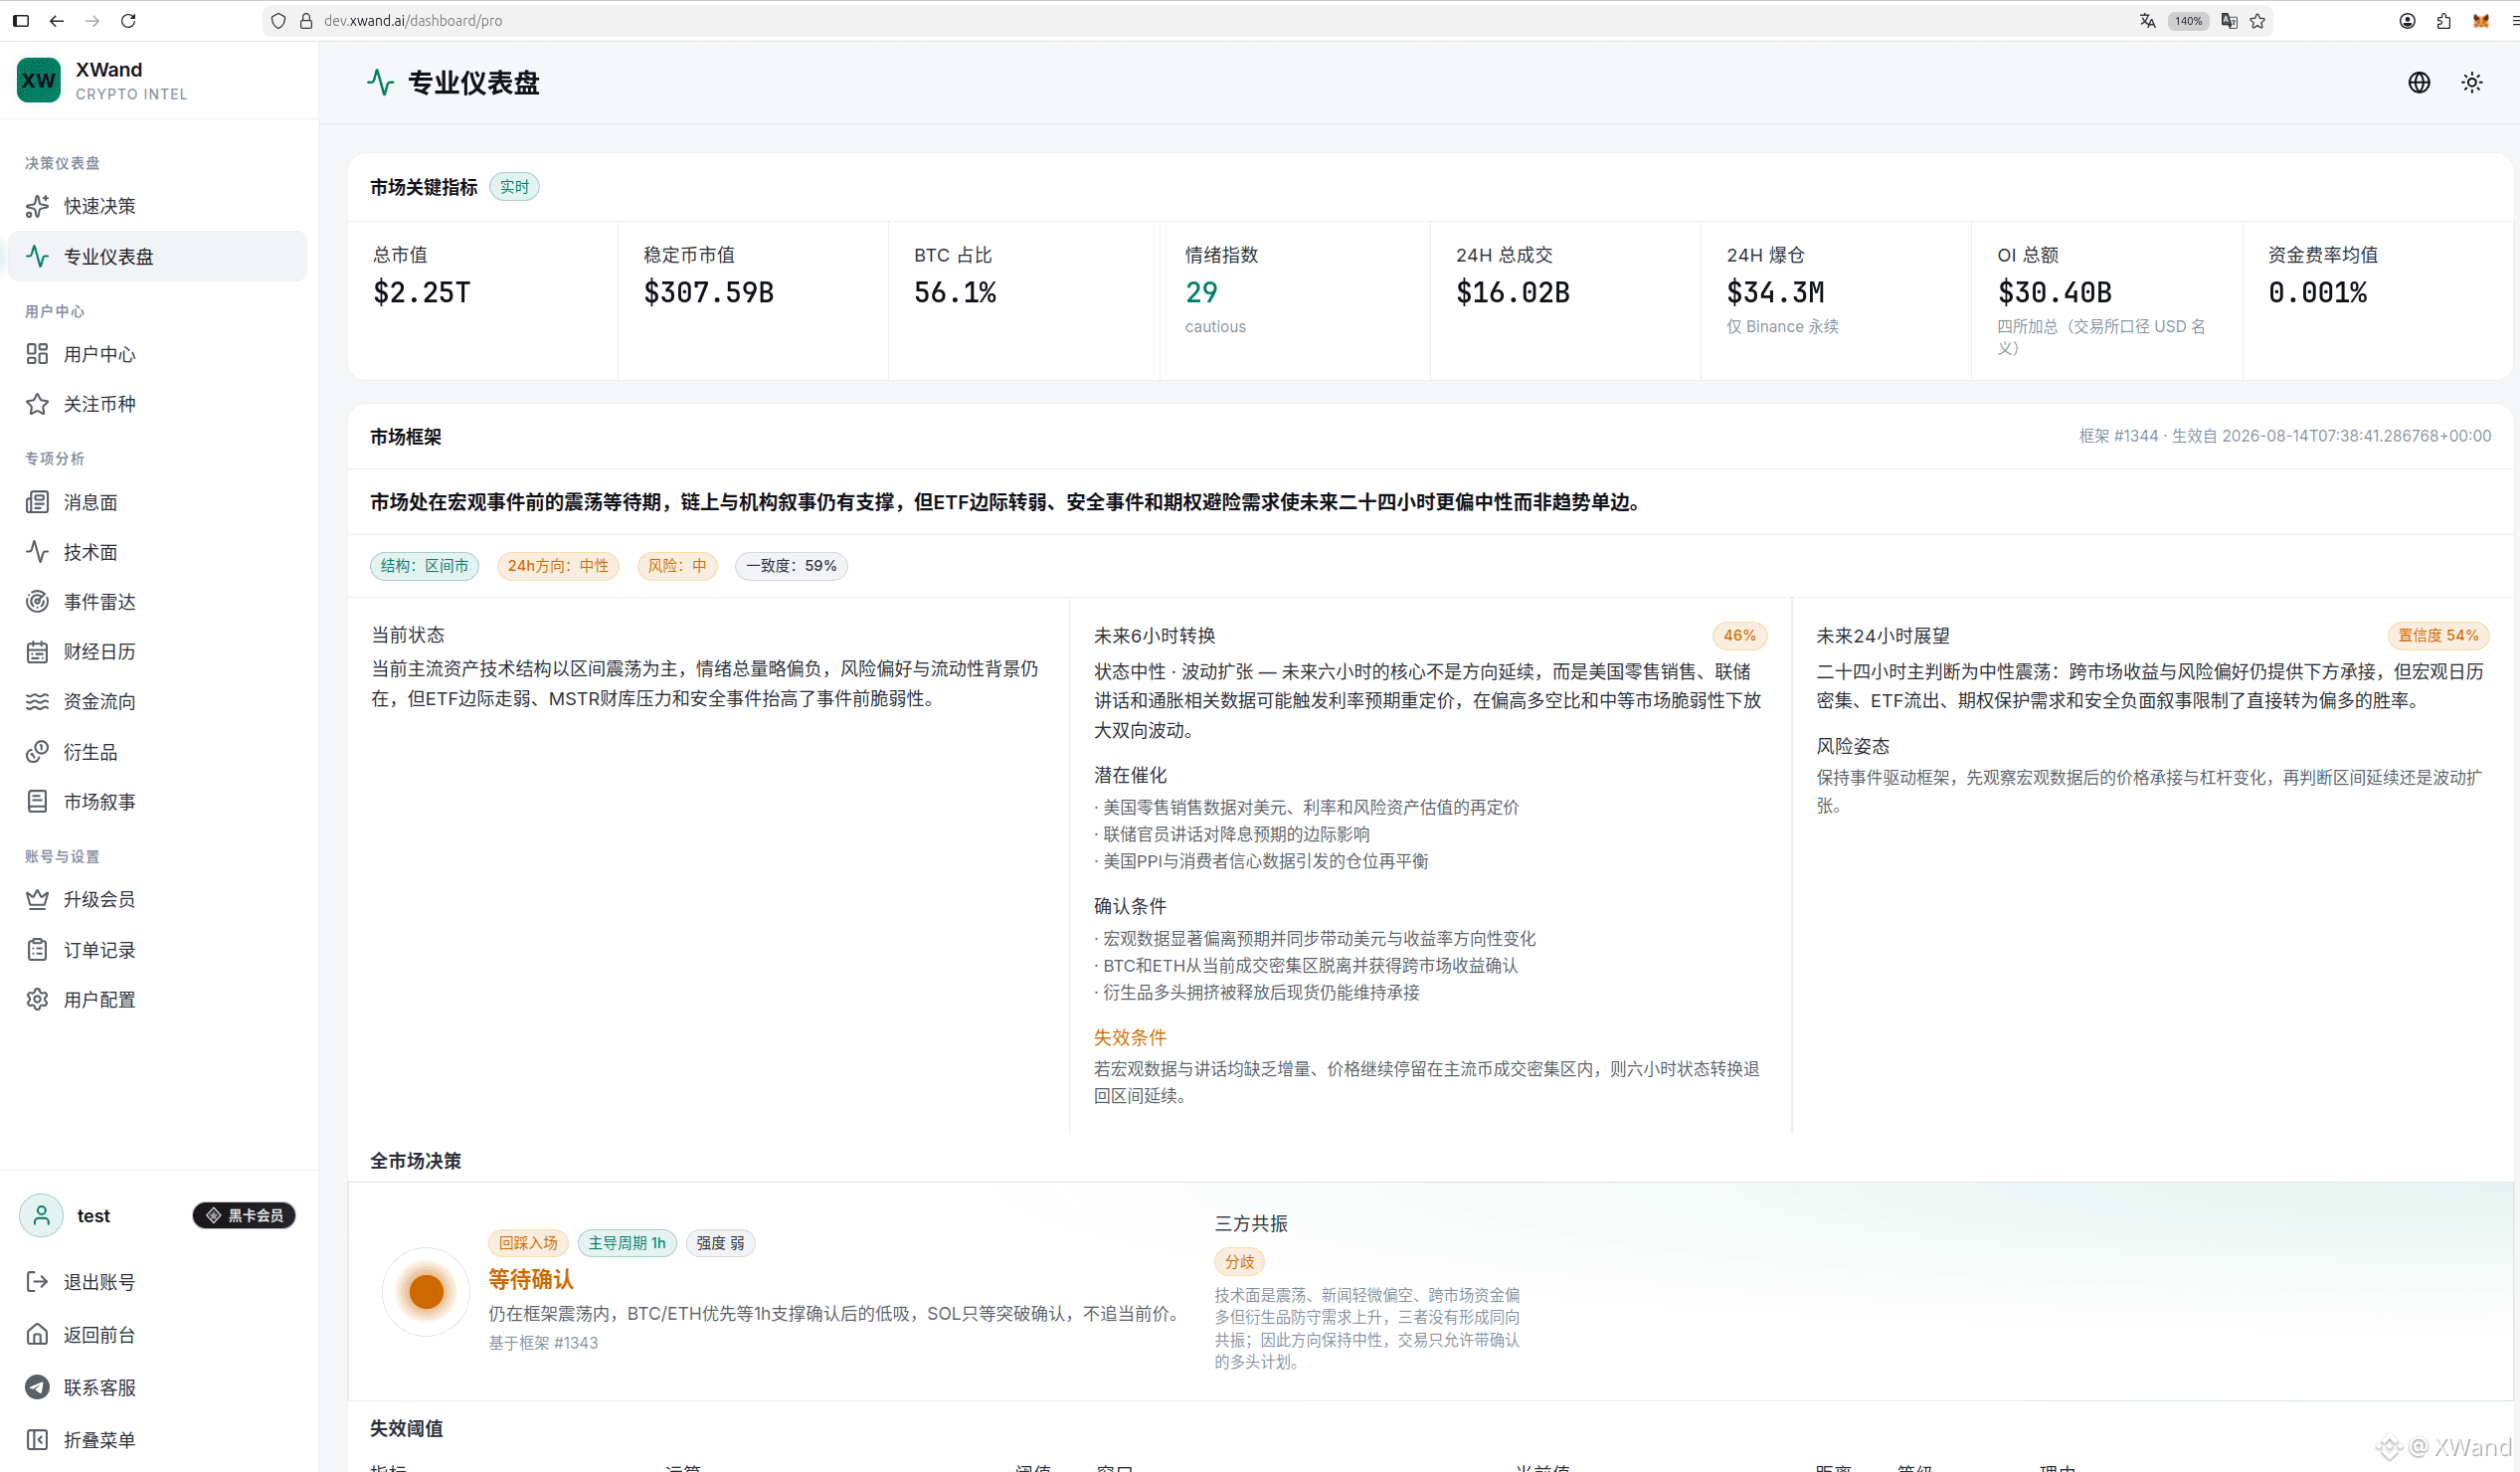
Task: Click the 24H 爆仓 $34.3M value
Action: (1775, 292)
